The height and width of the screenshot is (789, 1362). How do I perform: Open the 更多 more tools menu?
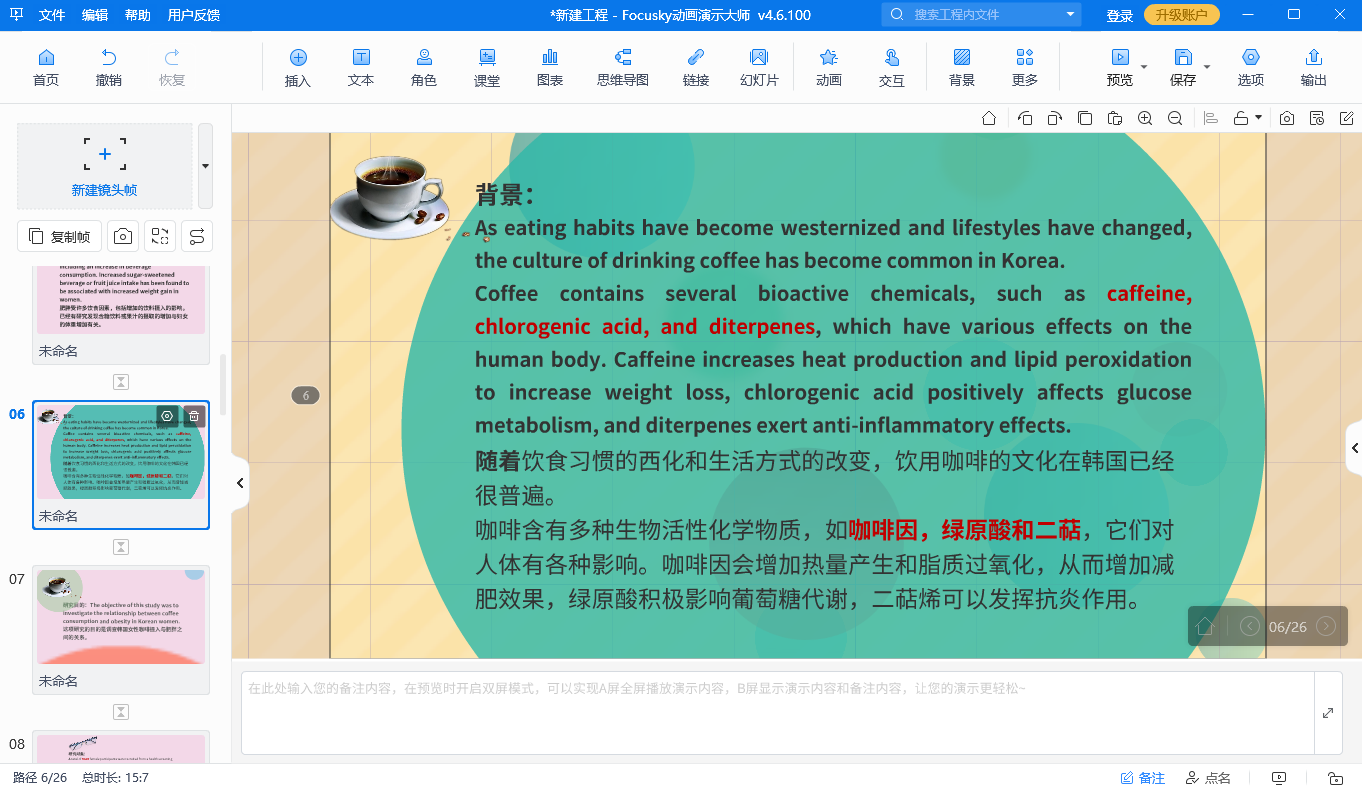pyautogui.click(x=1025, y=67)
